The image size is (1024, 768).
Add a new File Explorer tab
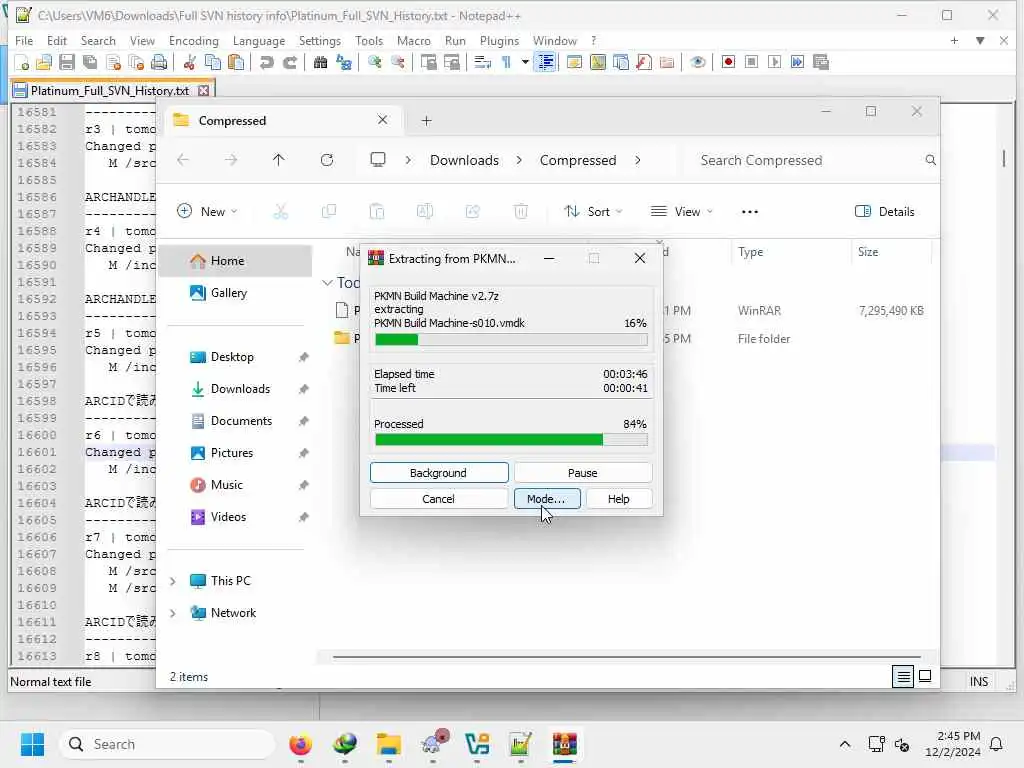click(x=426, y=121)
